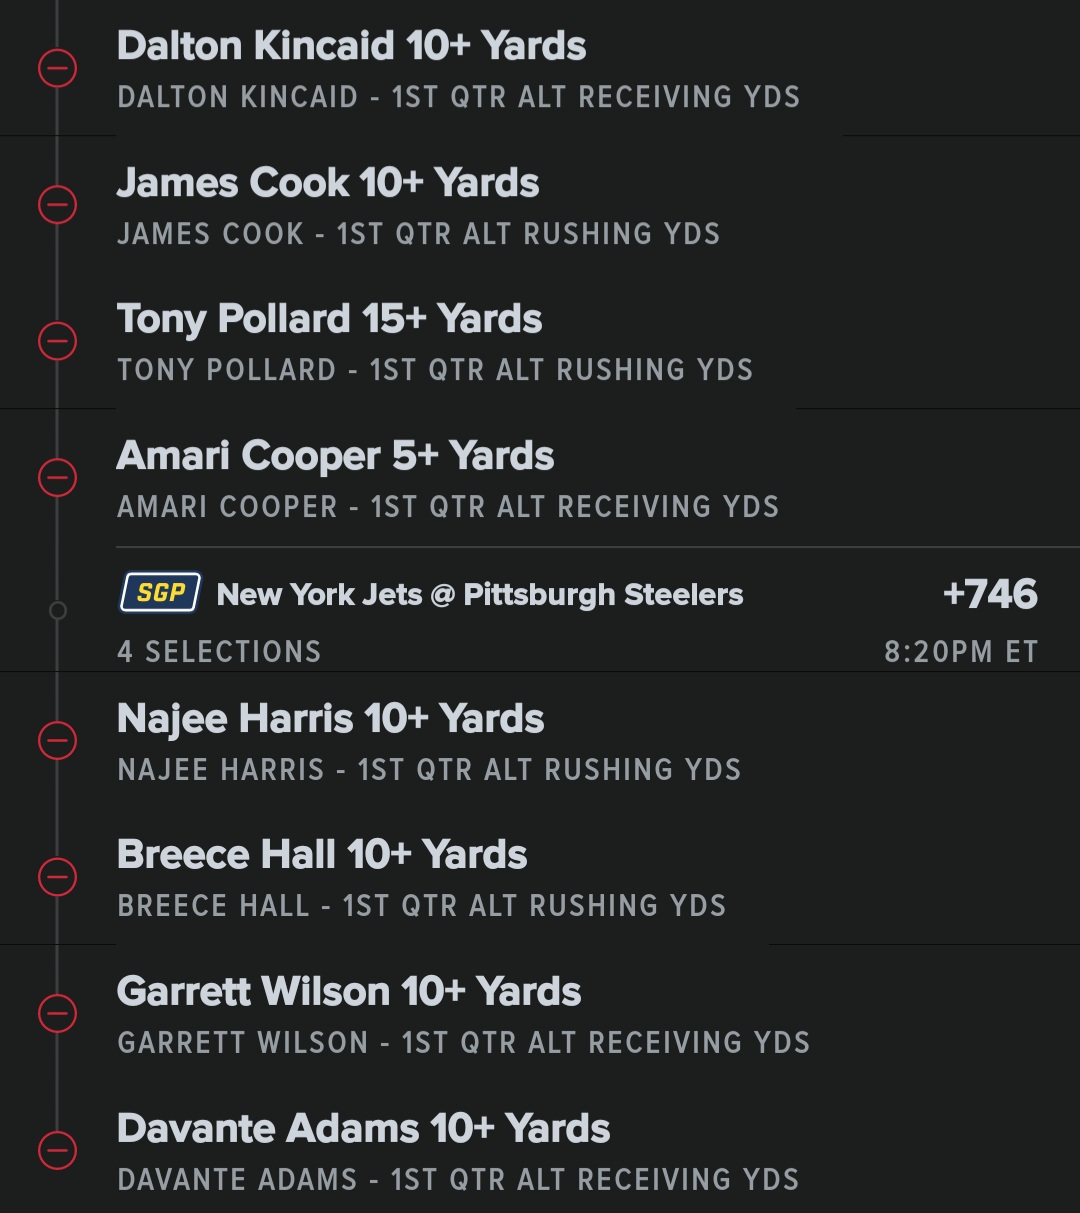Click the small timeline node circle

coord(58,610)
